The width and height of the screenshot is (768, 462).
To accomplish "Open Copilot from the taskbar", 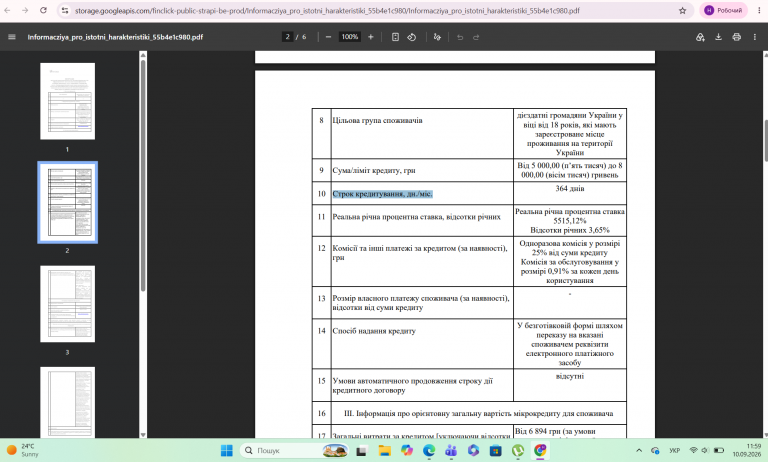I will coord(407,450).
